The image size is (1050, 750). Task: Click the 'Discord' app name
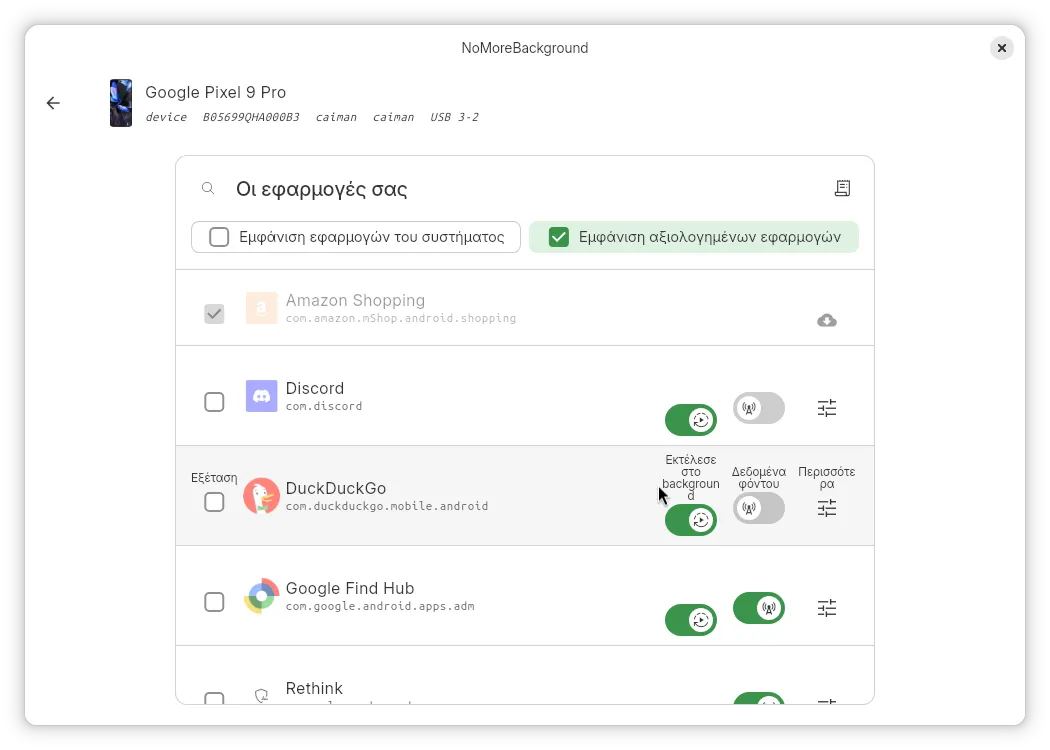click(x=315, y=388)
